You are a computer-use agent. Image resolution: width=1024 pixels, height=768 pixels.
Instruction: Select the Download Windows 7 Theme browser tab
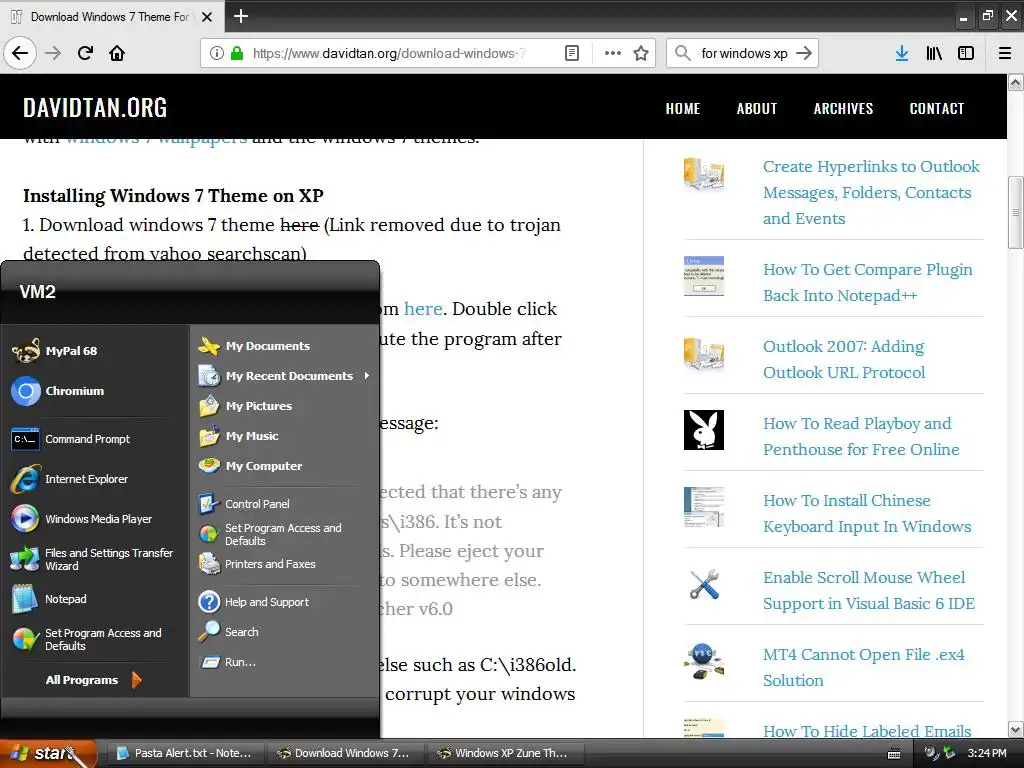111,16
